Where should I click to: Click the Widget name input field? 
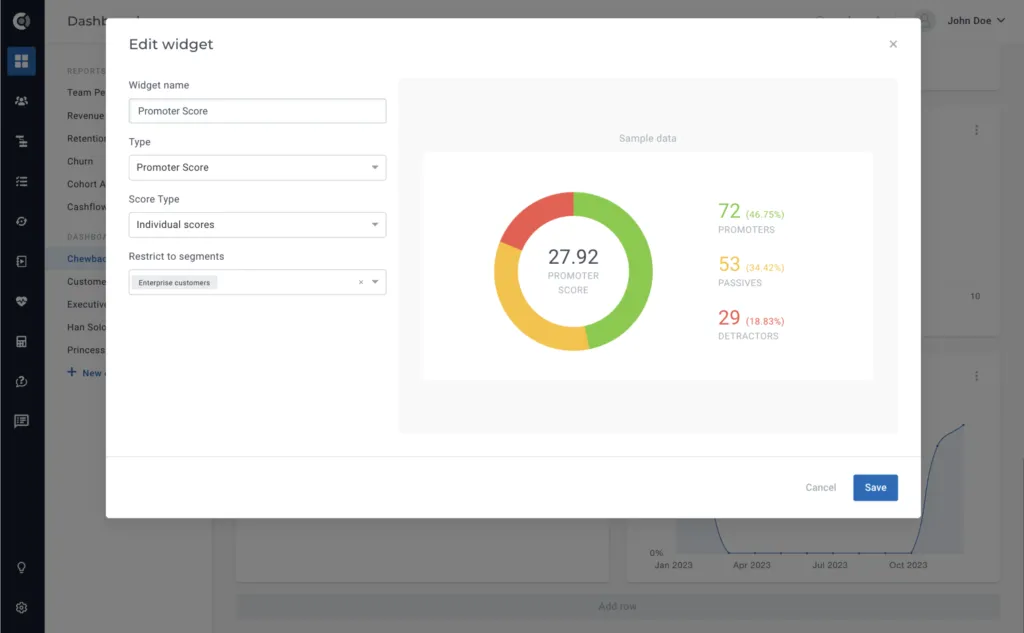[x=257, y=111]
